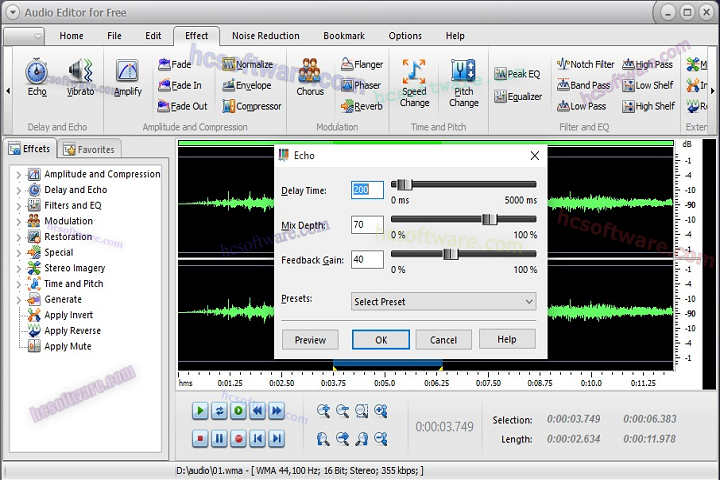Apply the Low Pass filter
This screenshot has width=720, height=480.
coord(581,106)
